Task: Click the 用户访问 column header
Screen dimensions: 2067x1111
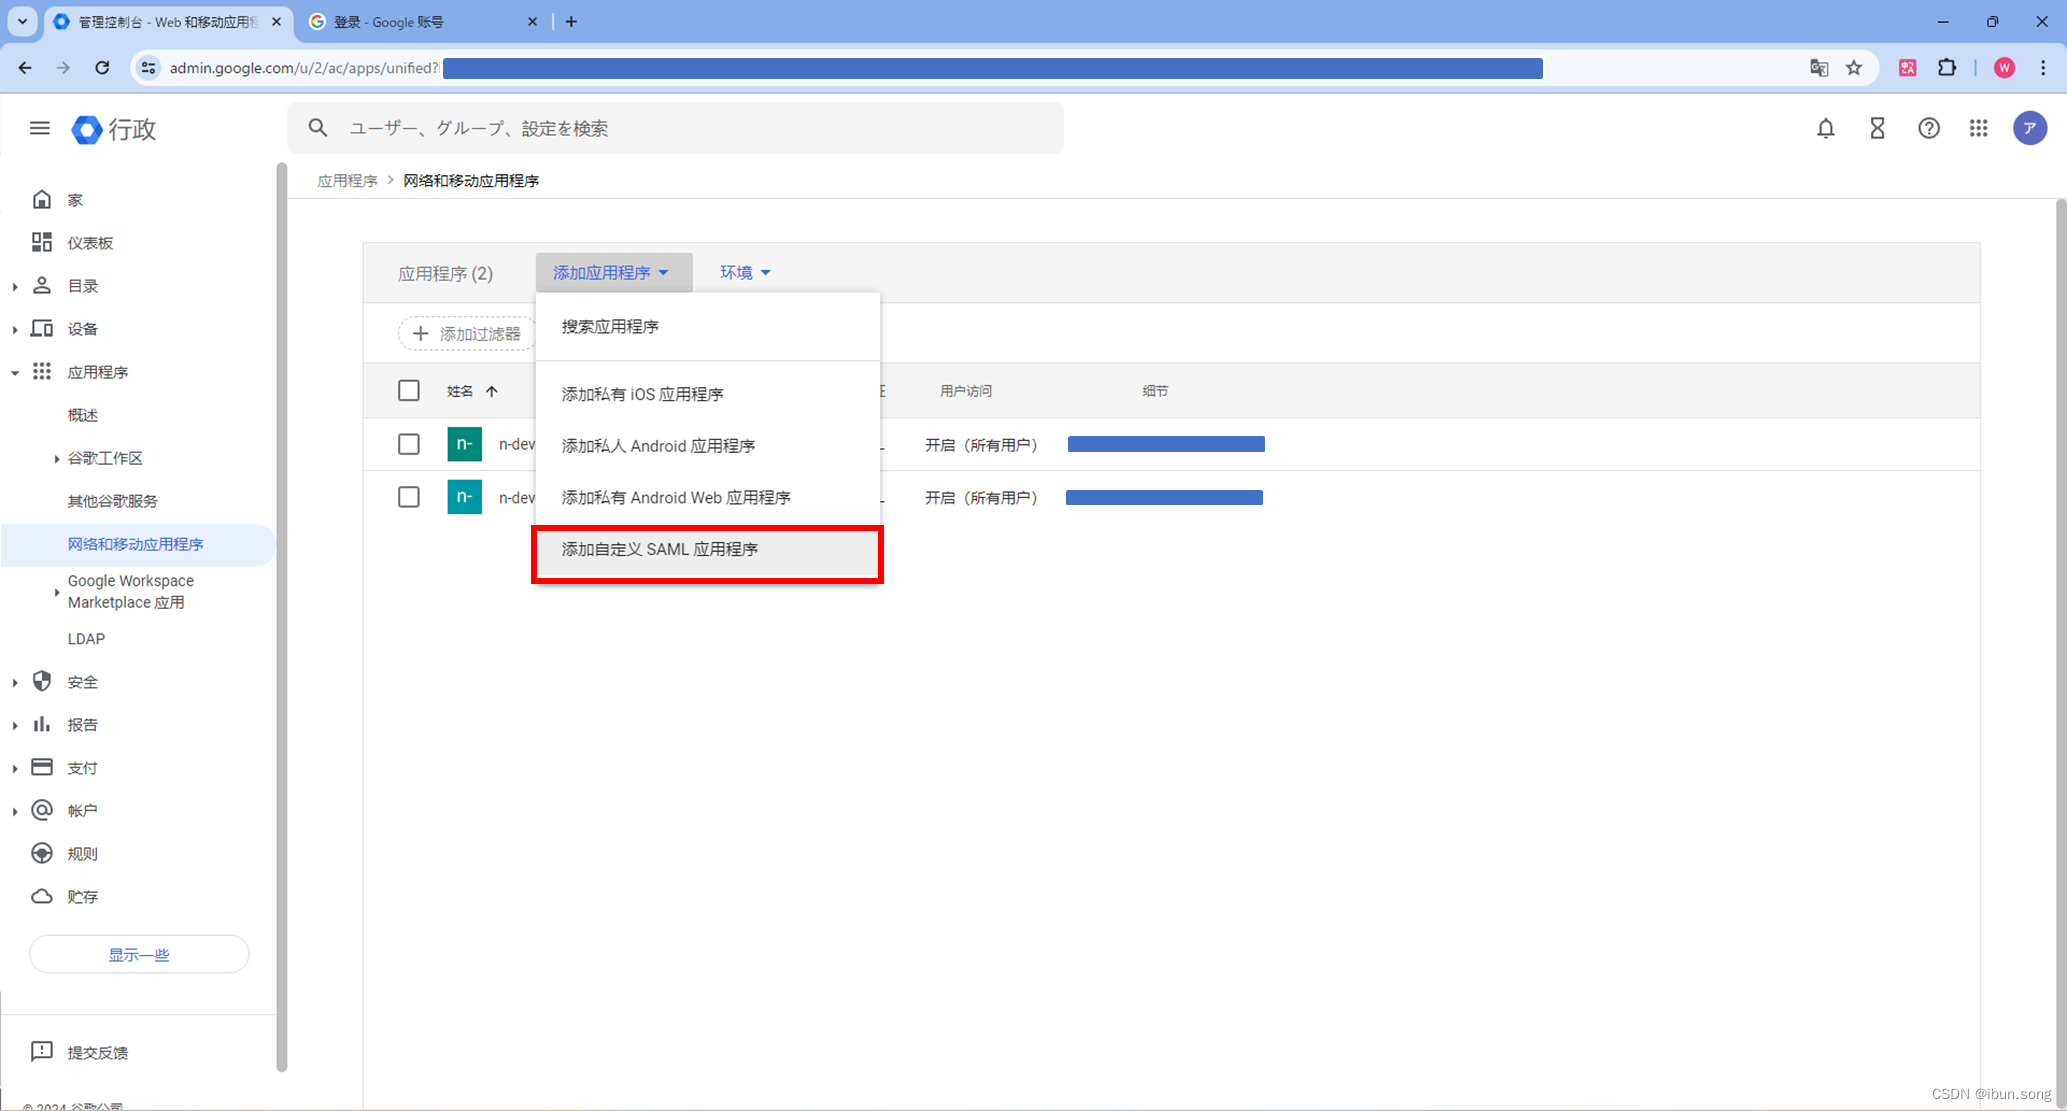Action: point(966,391)
